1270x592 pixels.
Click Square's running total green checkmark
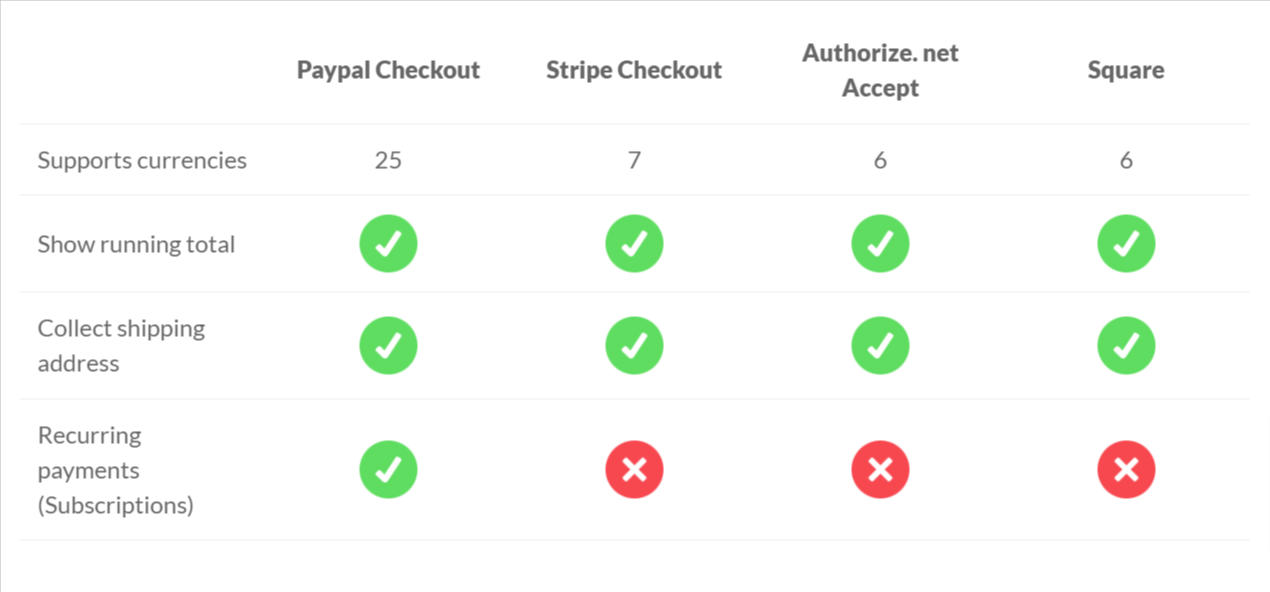[x=1126, y=244]
